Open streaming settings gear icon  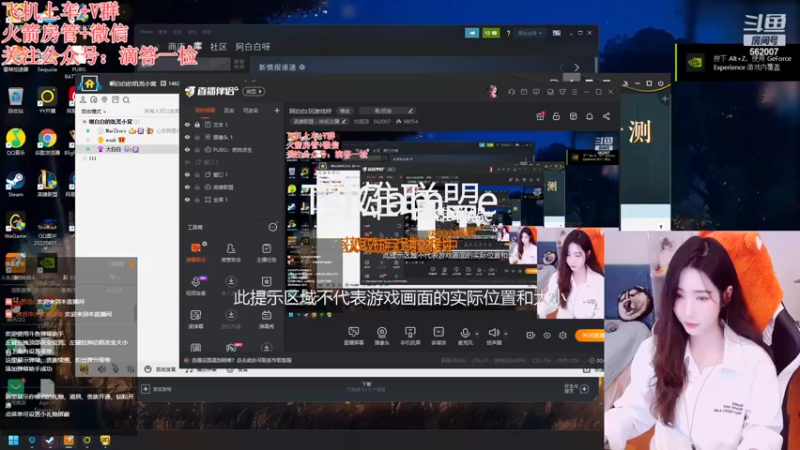[x=563, y=335]
